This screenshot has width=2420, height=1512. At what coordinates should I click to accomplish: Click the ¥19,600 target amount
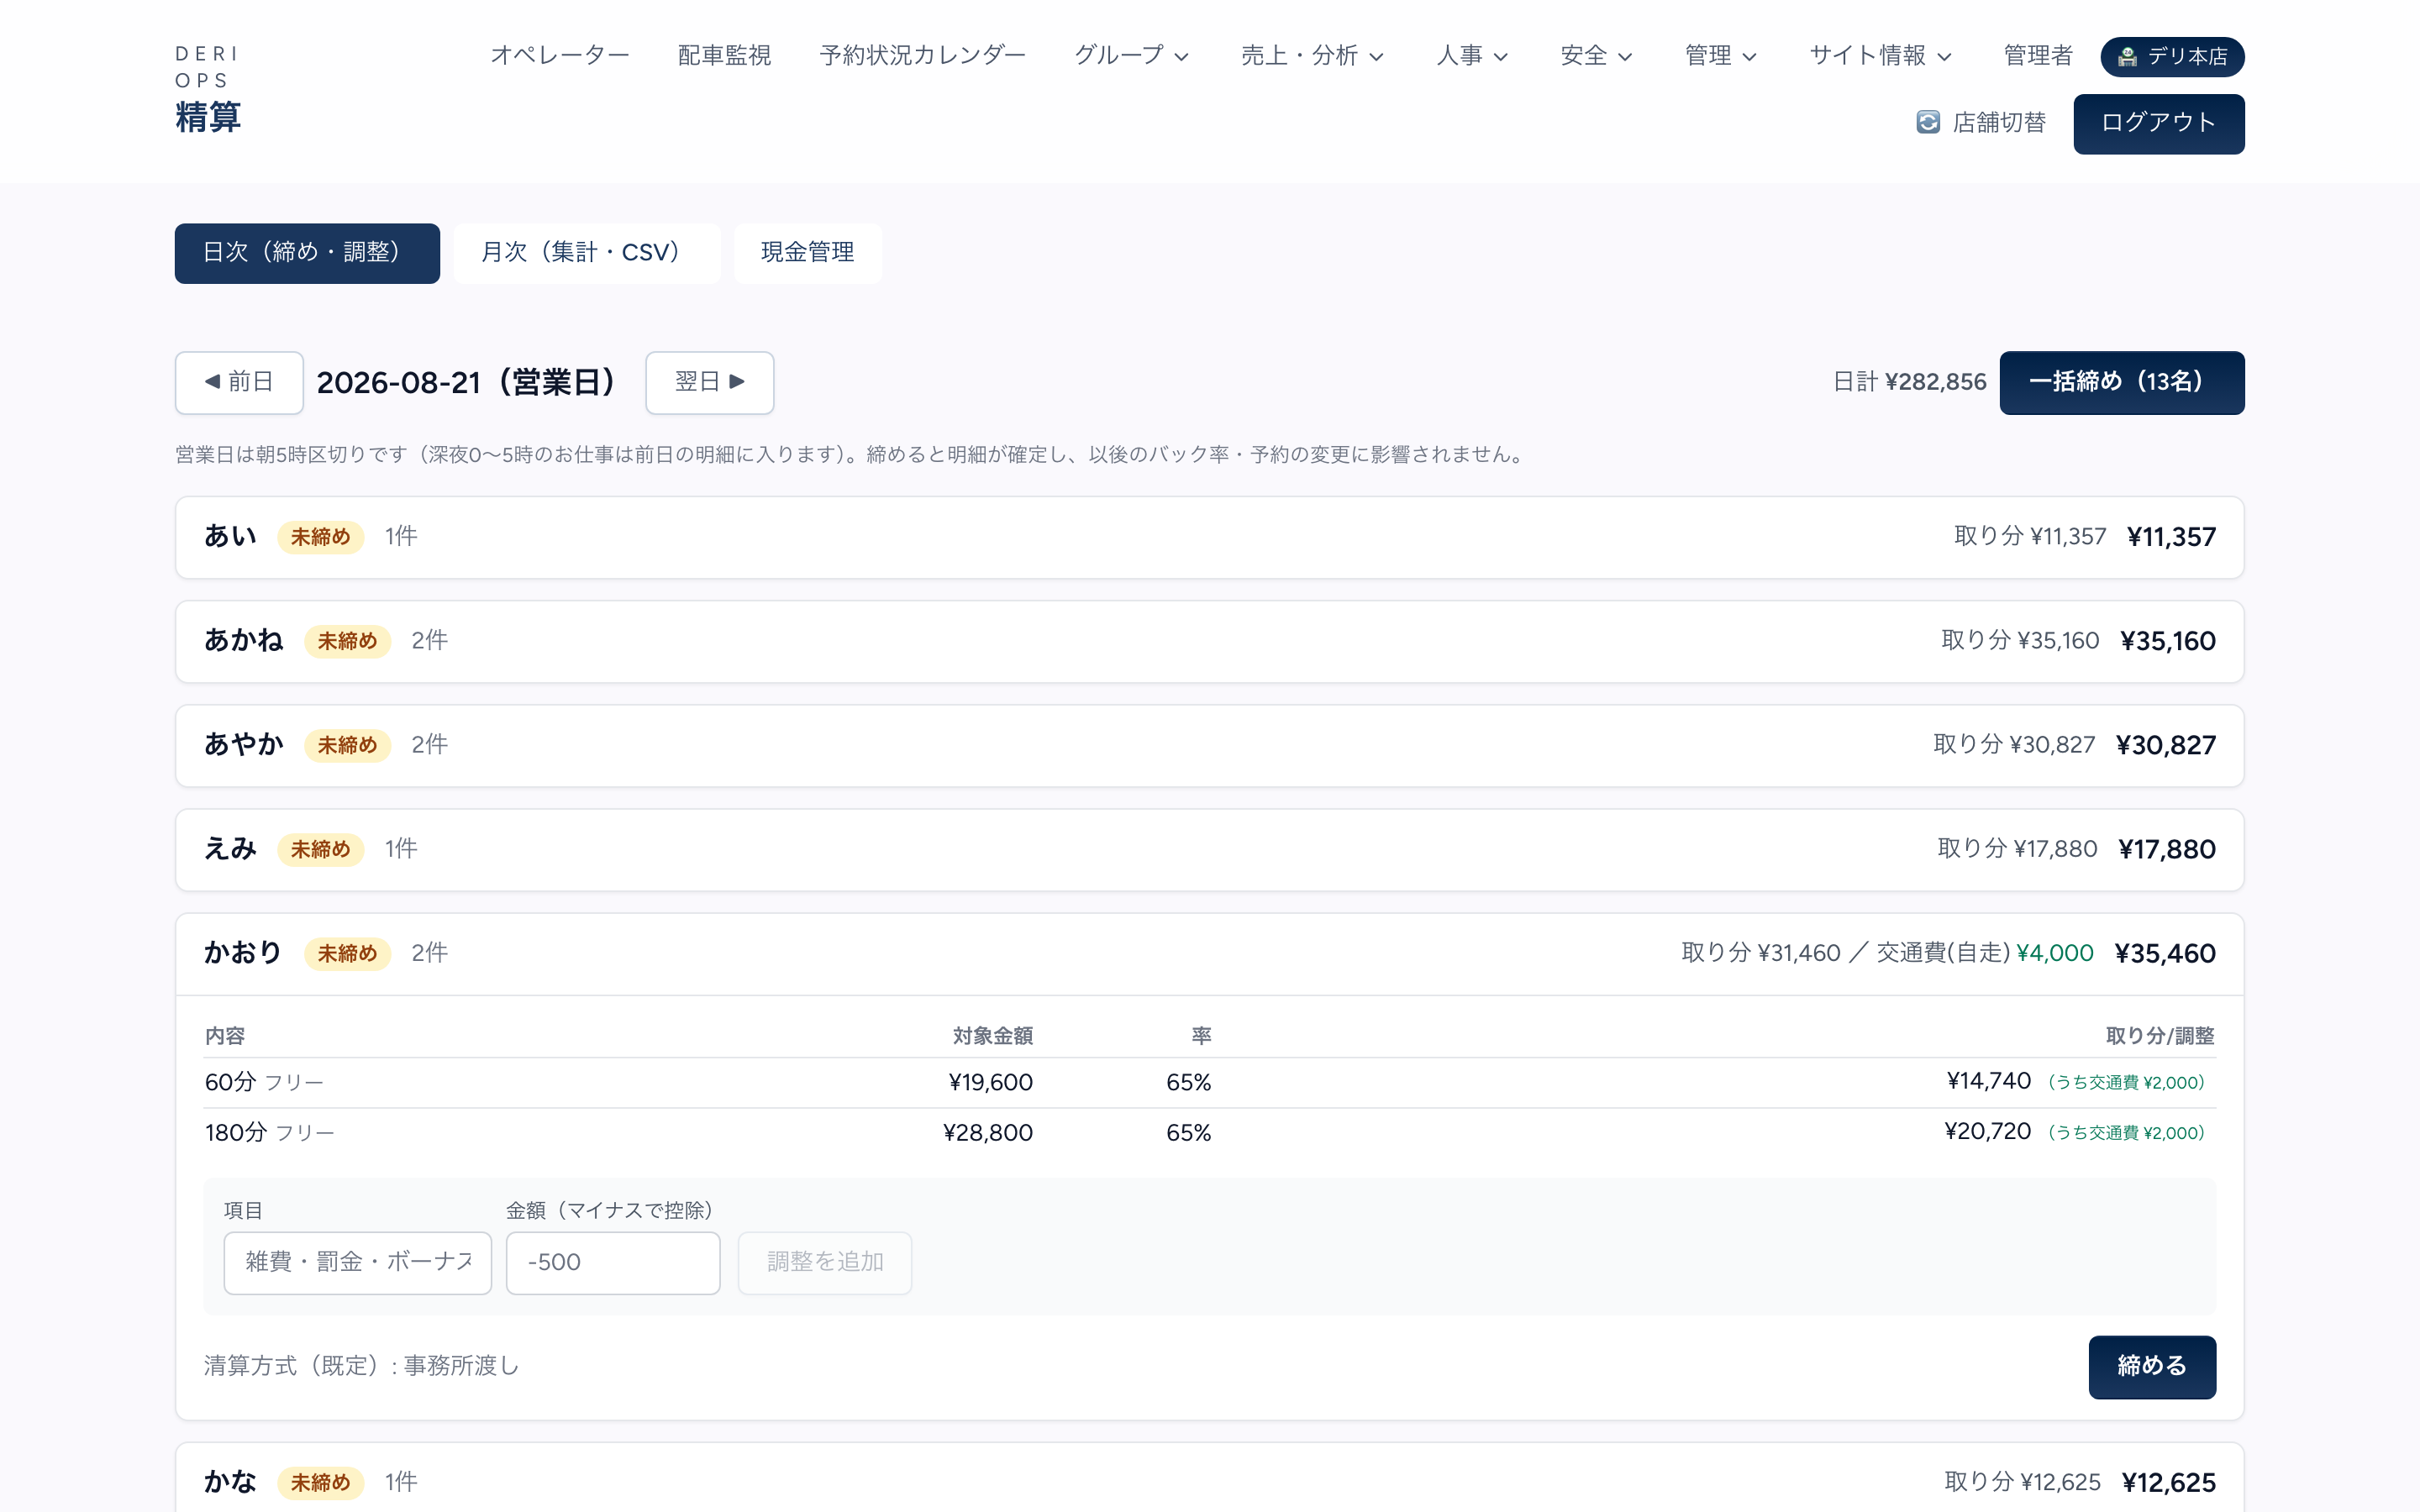pyautogui.click(x=990, y=1082)
